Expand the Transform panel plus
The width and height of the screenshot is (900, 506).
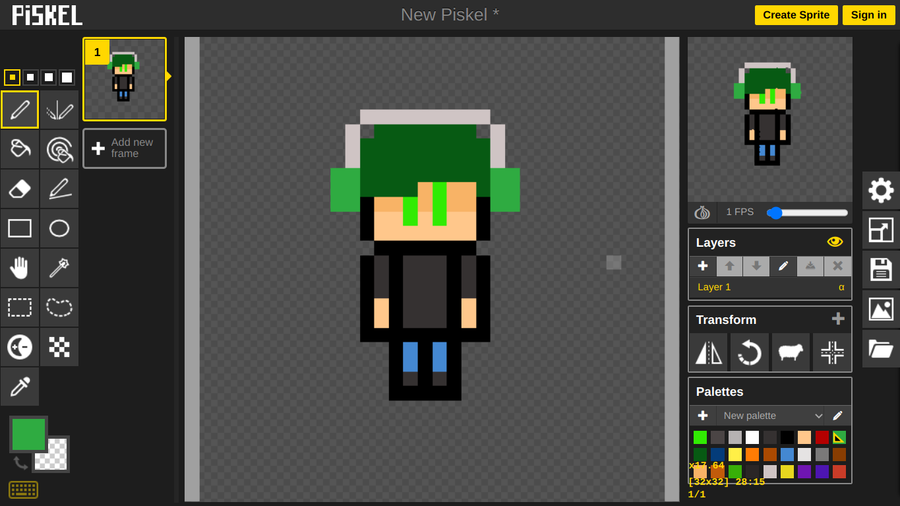[x=838, y=319]
